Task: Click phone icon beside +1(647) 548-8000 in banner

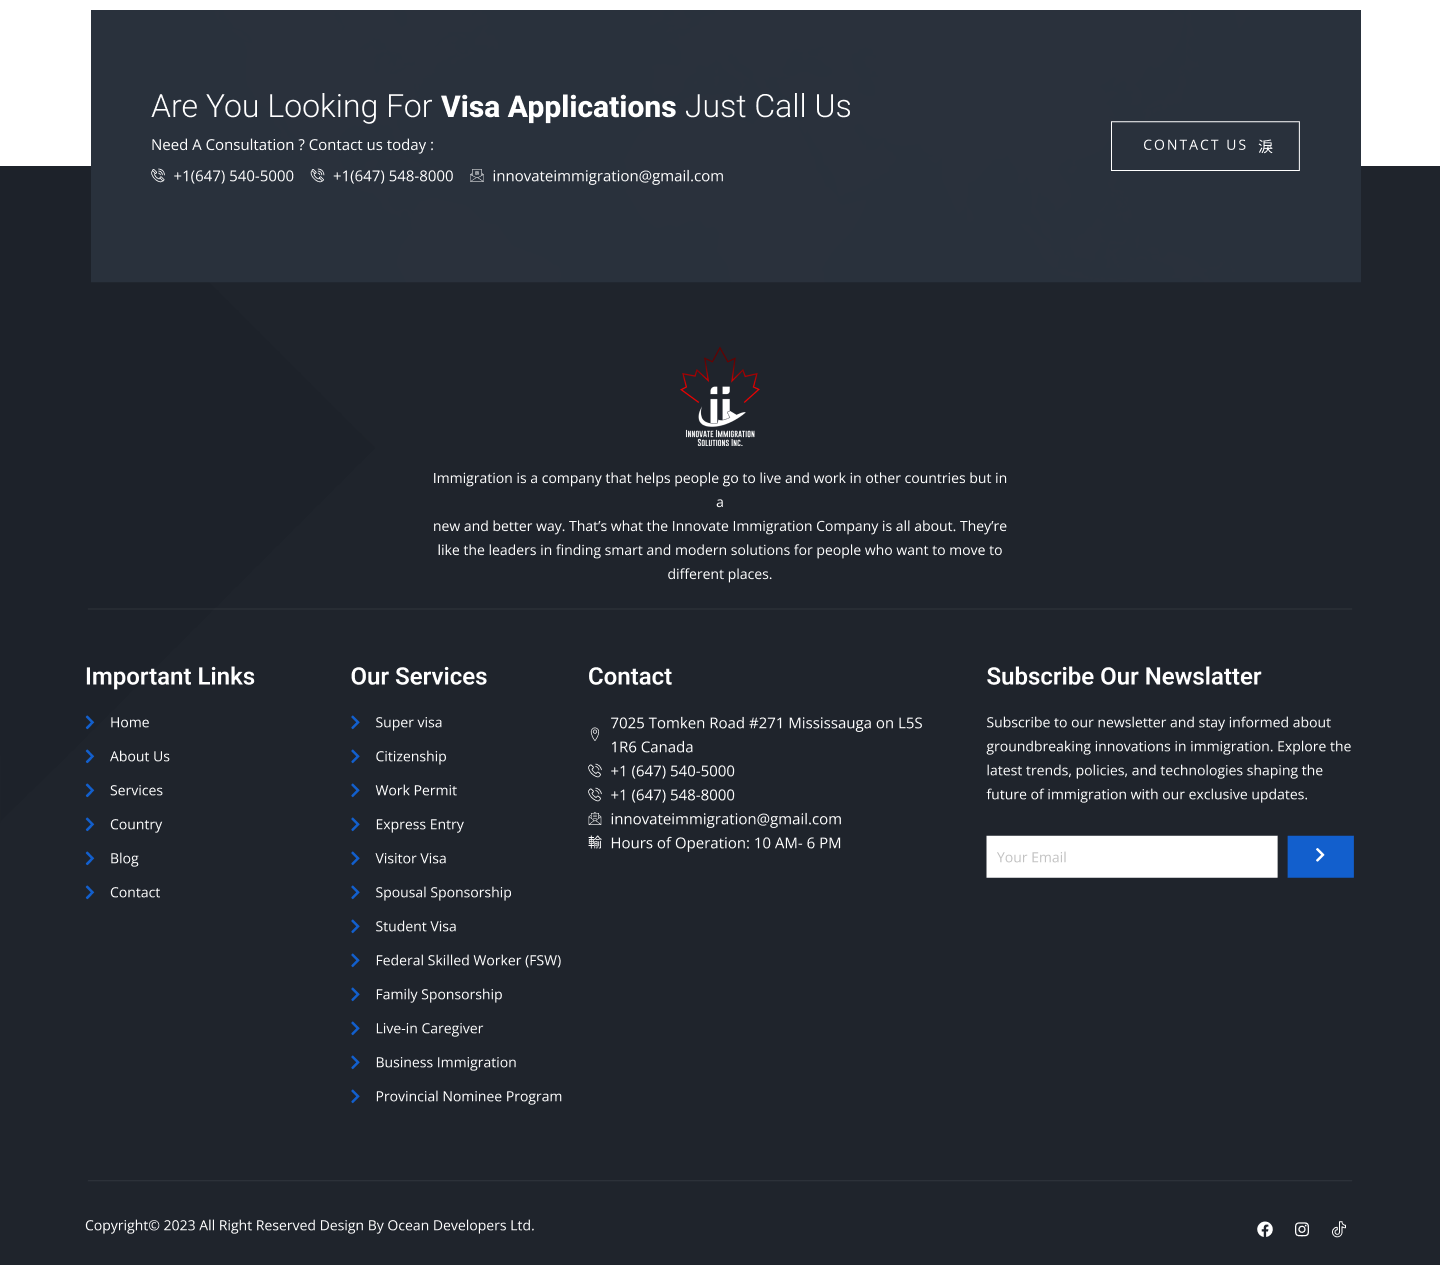Action: 317,176
